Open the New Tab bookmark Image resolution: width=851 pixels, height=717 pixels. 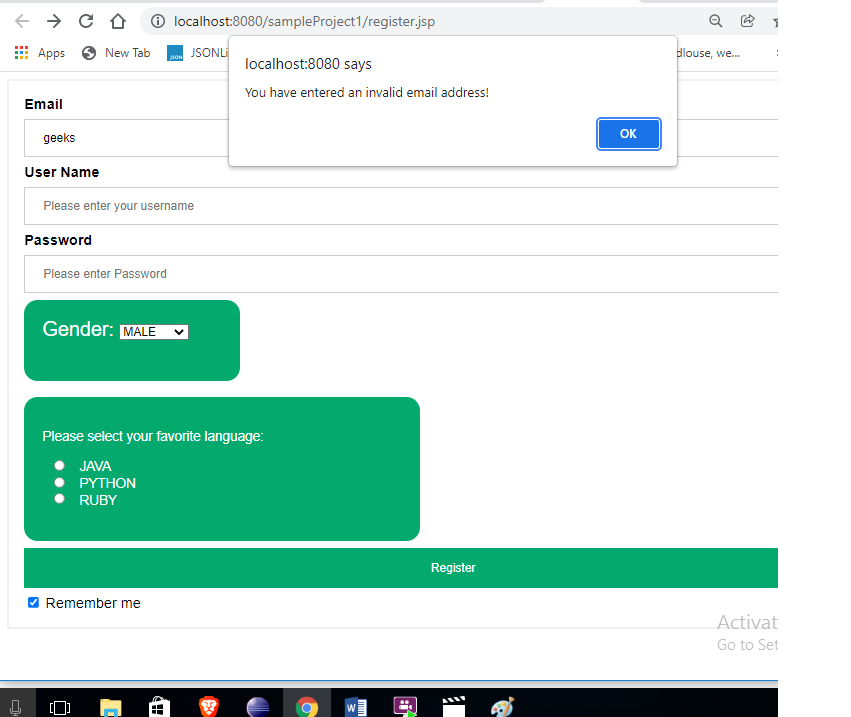tap(116, 53)
